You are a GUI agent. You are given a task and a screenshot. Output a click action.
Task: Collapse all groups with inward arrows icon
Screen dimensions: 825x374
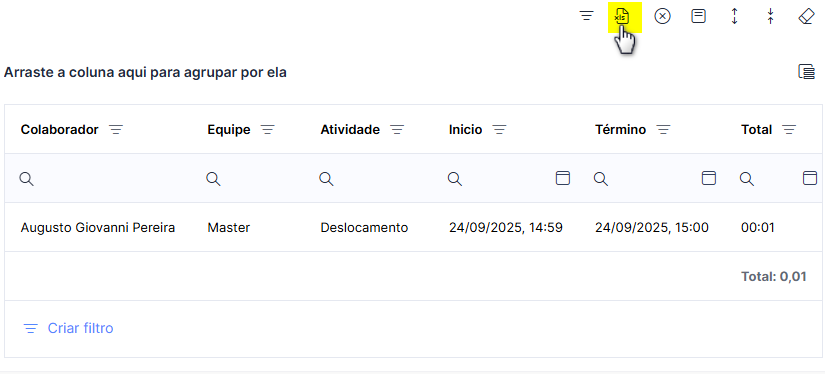[x=770, y=17]
